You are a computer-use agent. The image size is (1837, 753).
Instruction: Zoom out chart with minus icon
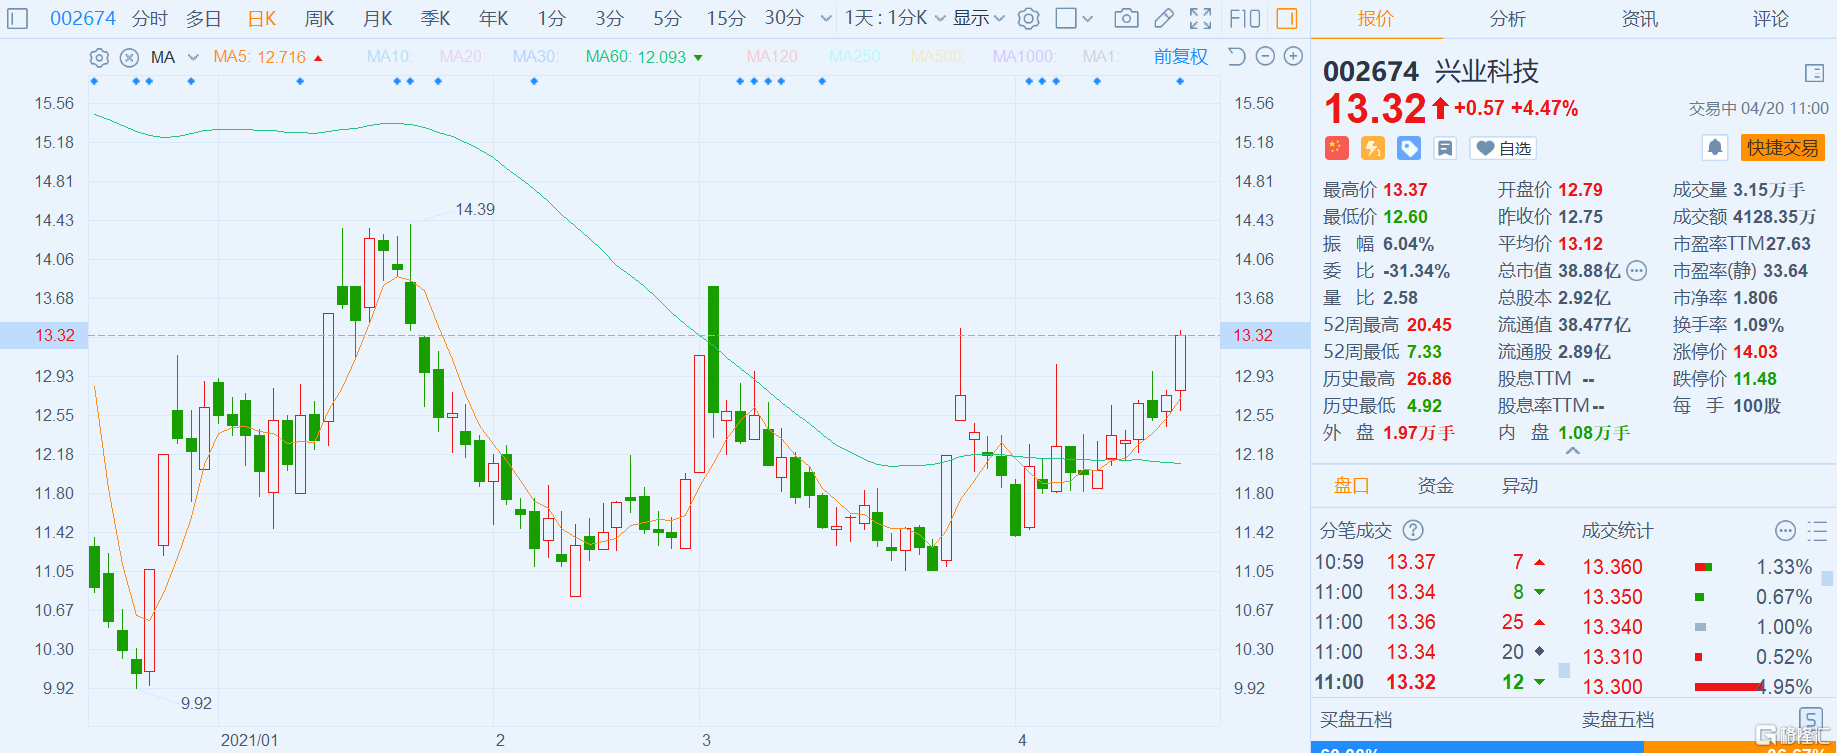(x=1265, y=56)
